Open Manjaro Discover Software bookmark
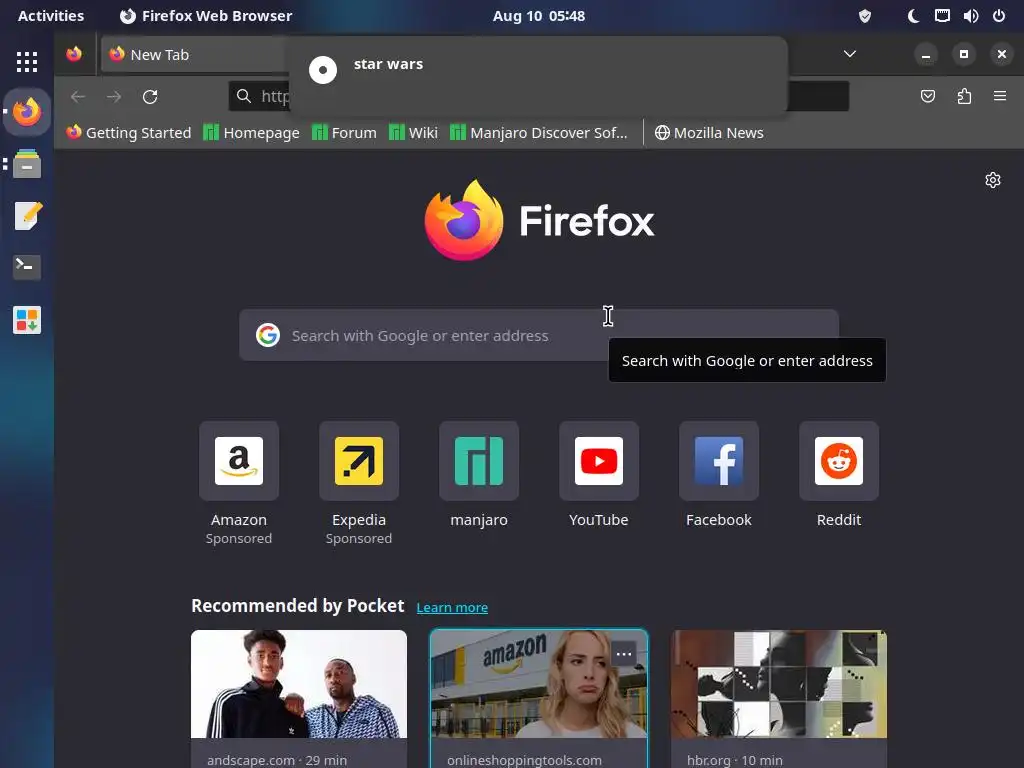The image size is (1024, 768). tap(539, 133)
